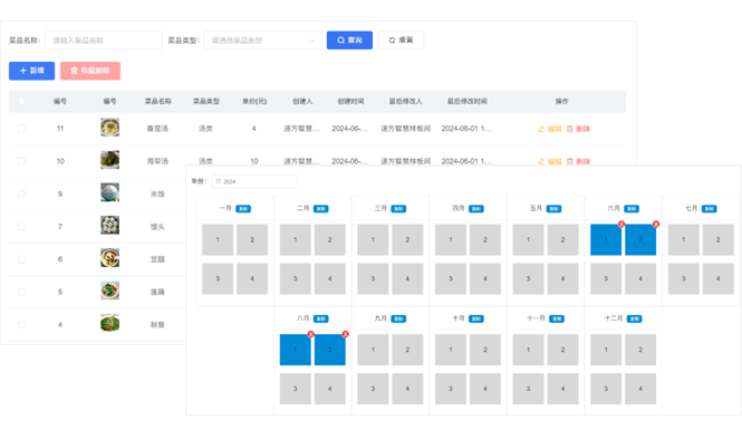Click the blue copy badge beside 六月
742x436 pixels.
click(x=631, y=209)
